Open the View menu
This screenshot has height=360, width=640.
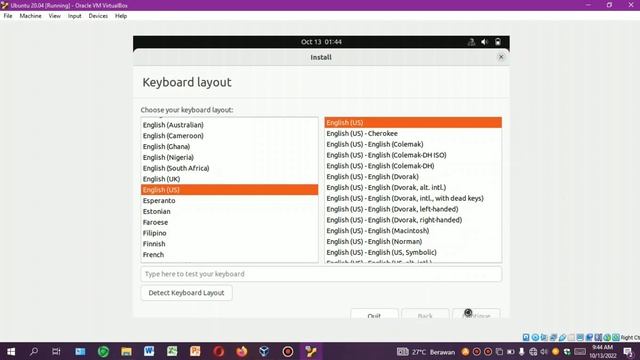pos(54,16)
